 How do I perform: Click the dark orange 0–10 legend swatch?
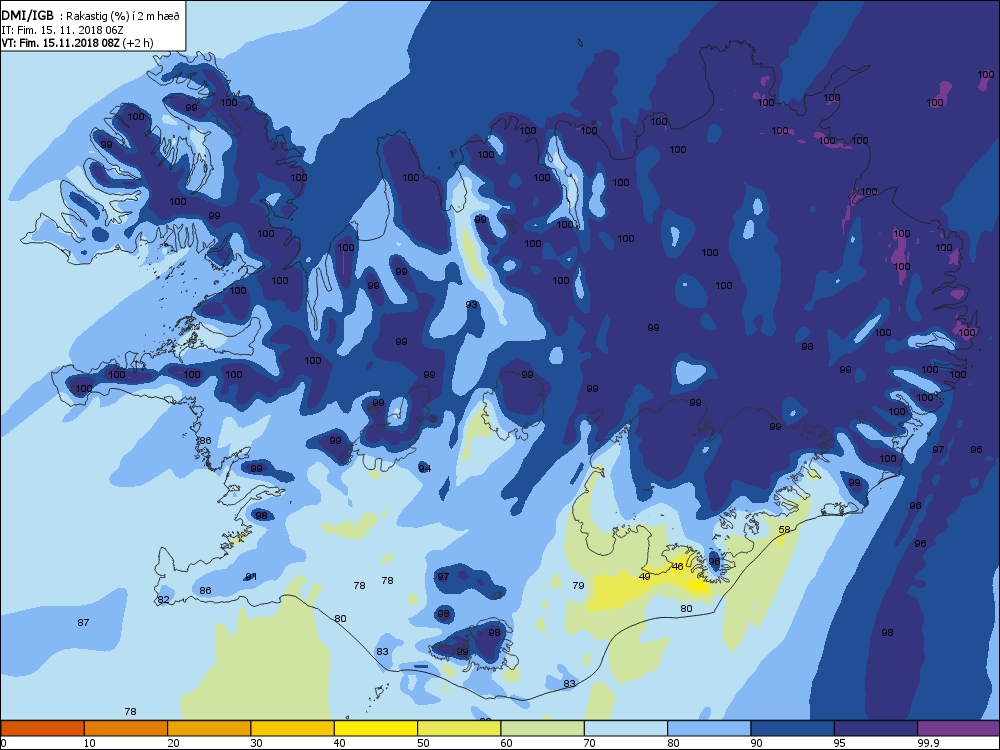(42, 728)
